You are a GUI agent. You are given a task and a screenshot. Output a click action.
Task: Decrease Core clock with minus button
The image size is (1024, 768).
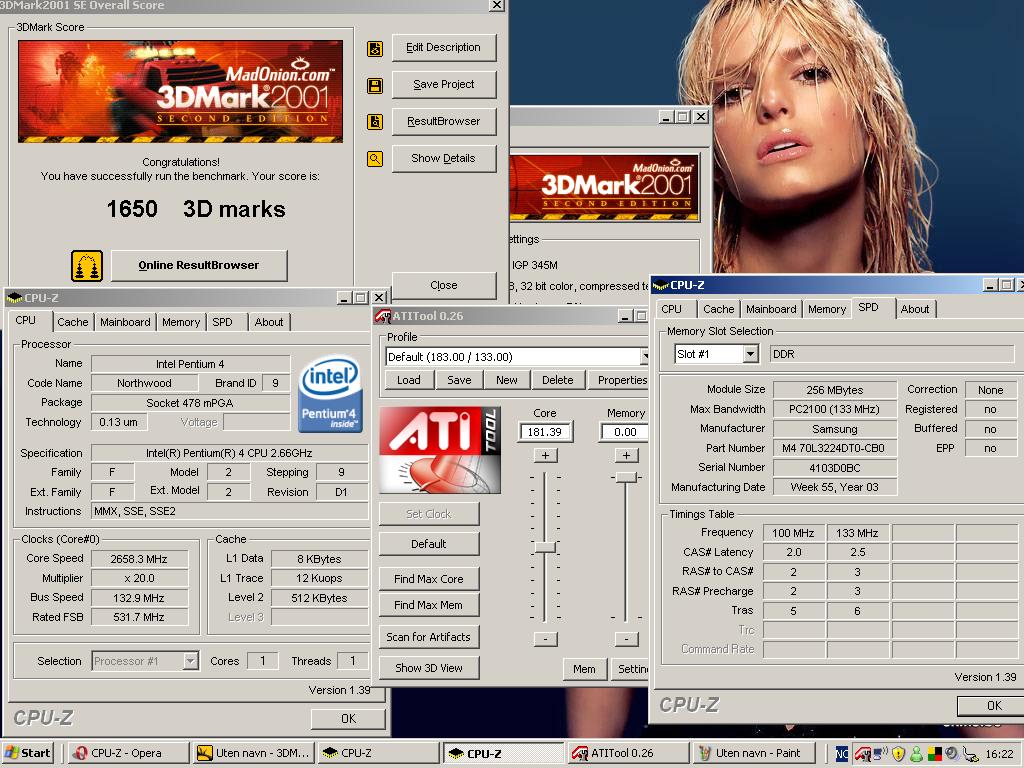tap(545, 639)
